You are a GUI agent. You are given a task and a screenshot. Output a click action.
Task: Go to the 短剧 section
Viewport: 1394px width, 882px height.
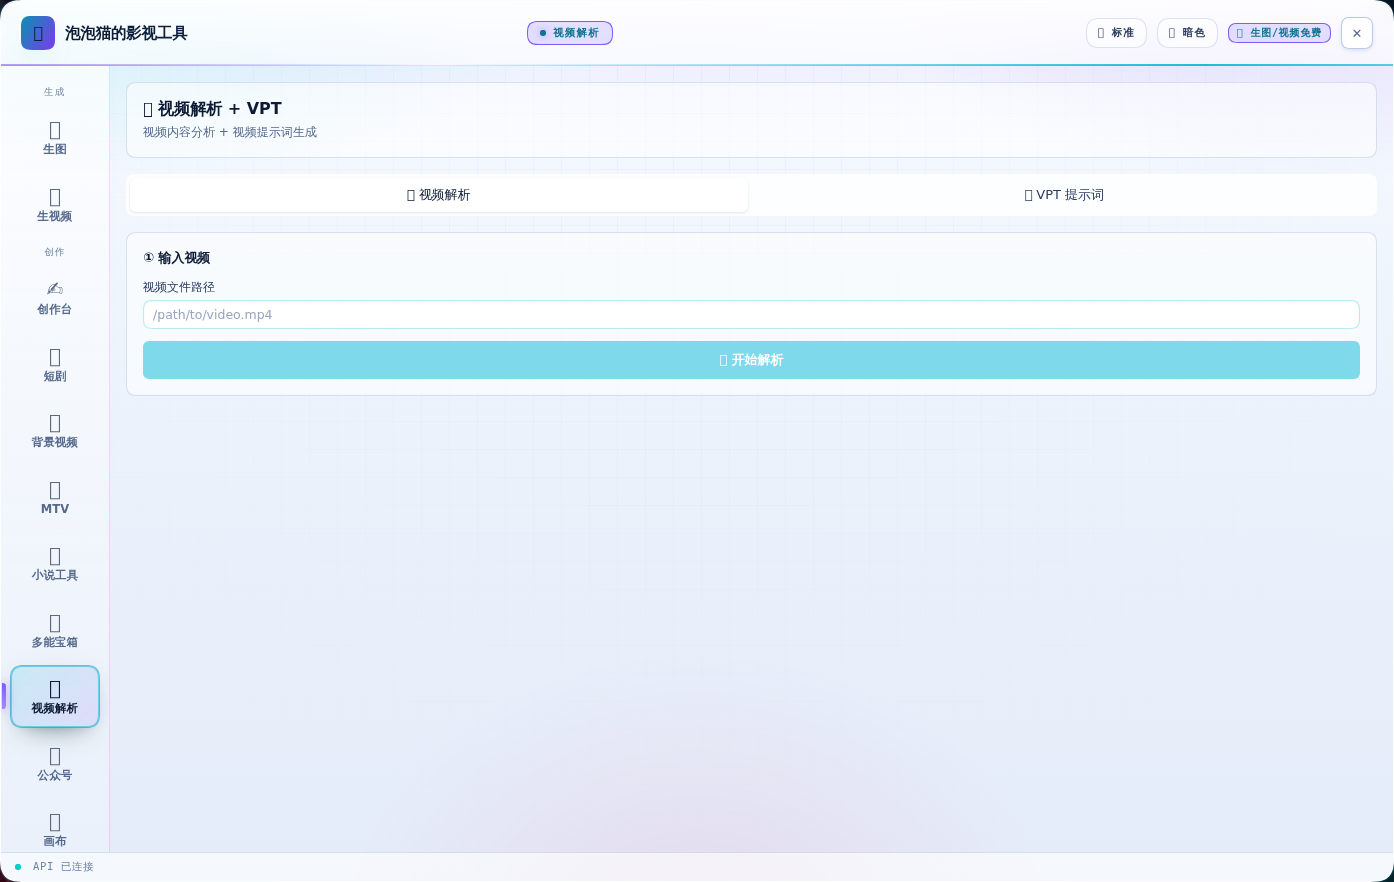click(x=55, y=365)
